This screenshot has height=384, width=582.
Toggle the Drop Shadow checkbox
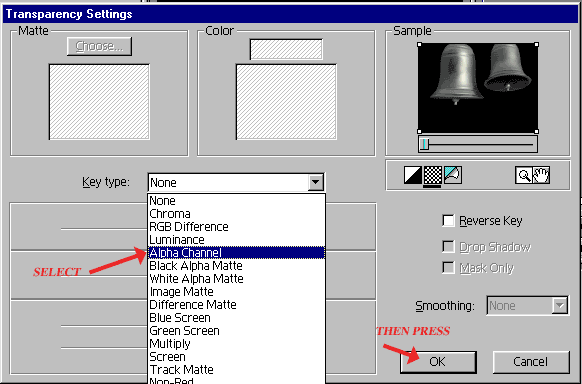448,246
